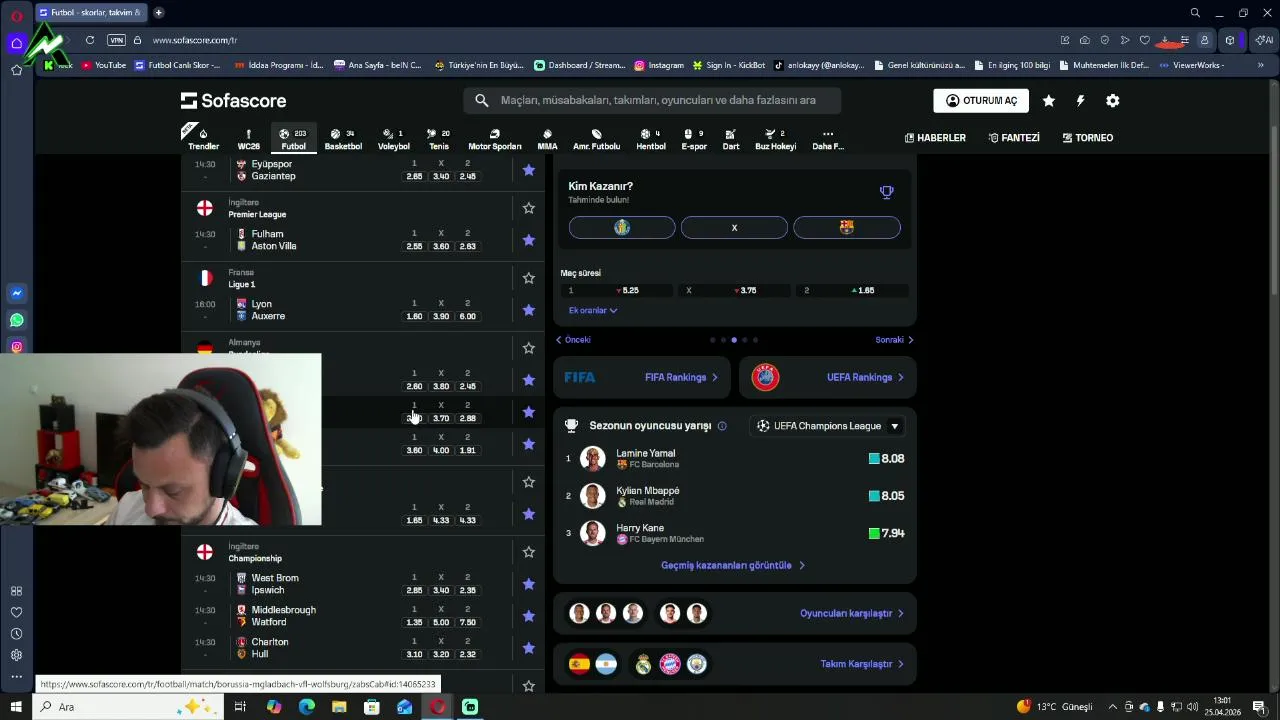Toggle favorite star for Charlton Hull match
Image resolution: width=1280 pixels, height=720 pixels.
pyautogui.click(x=529, y=648)
